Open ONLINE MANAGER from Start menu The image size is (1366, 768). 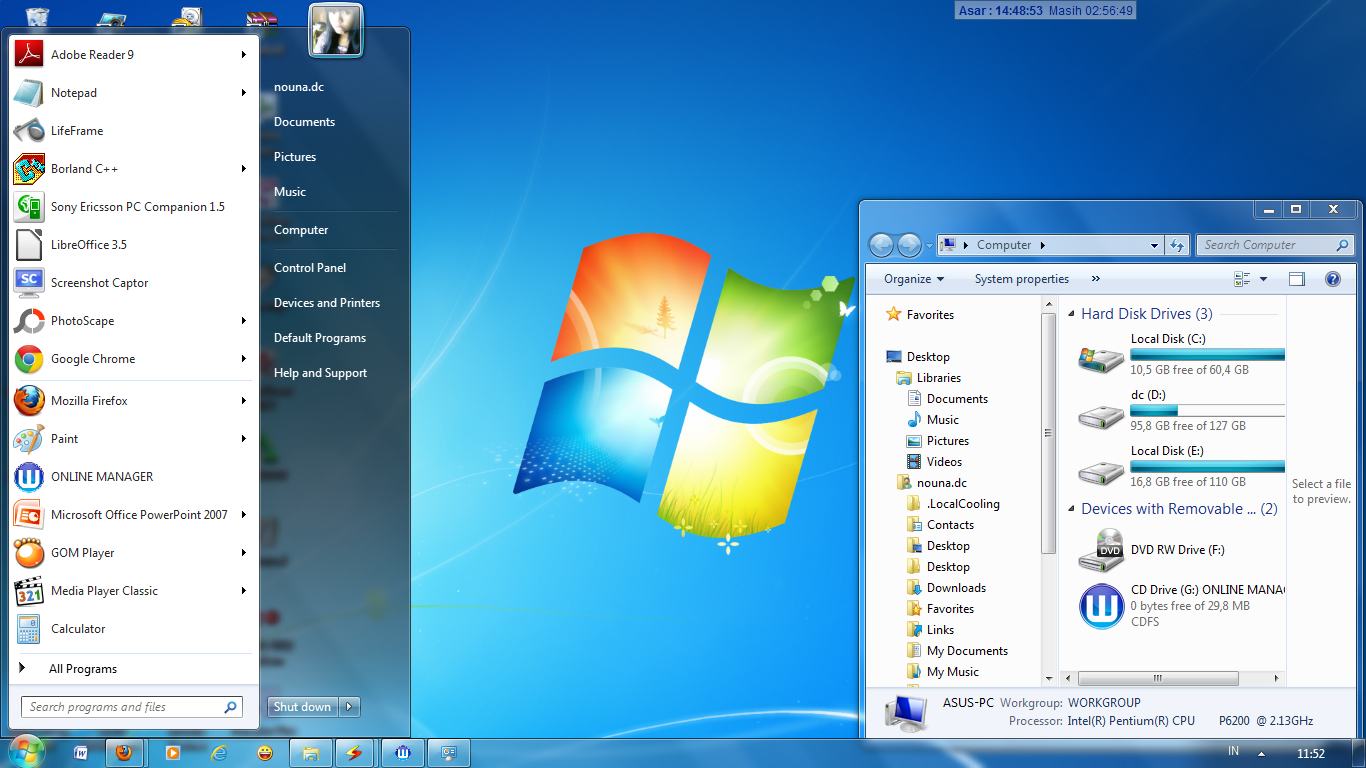[133, 477]
